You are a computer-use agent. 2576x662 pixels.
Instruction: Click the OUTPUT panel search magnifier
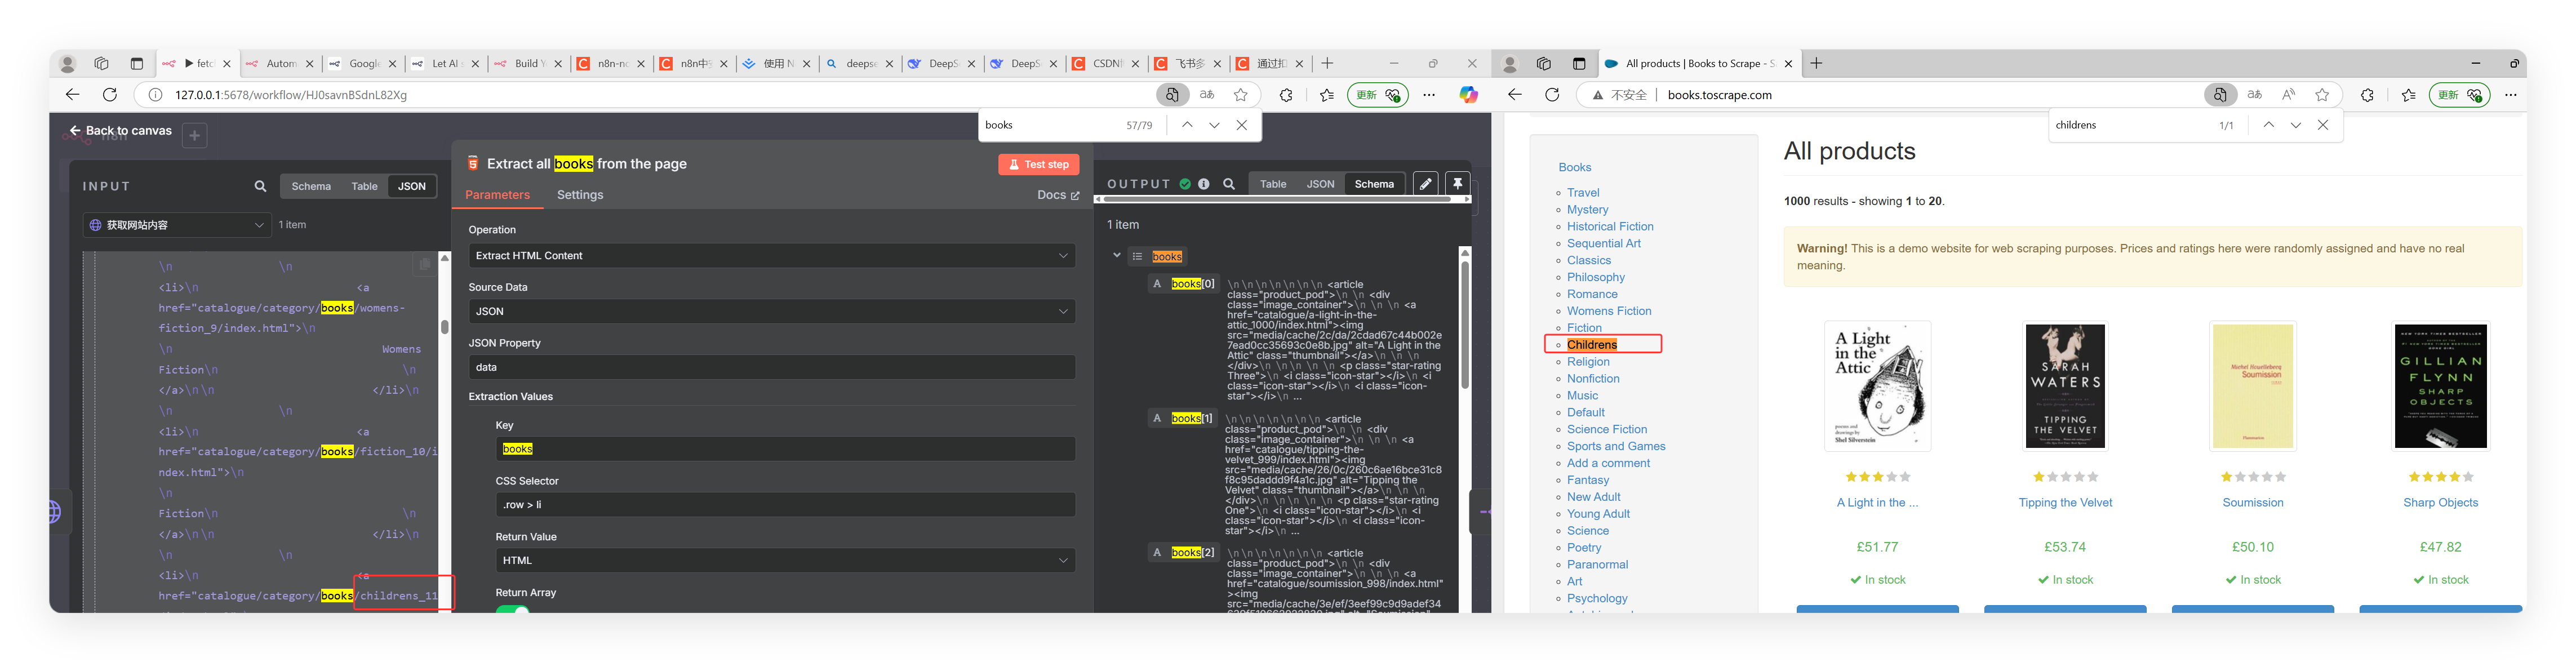[1229, 184]
